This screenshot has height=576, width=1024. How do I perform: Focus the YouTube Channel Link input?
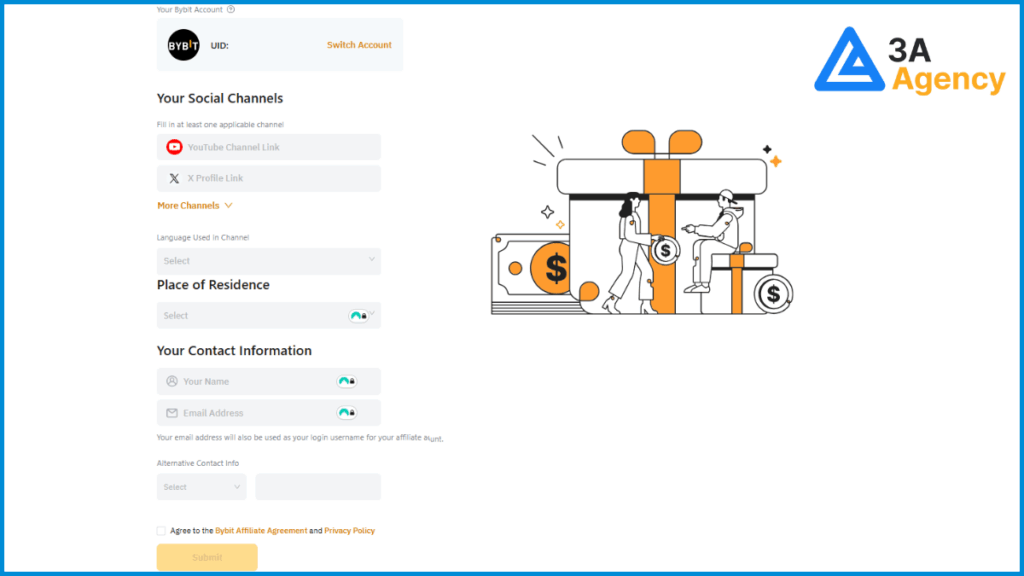click(268, 147)
